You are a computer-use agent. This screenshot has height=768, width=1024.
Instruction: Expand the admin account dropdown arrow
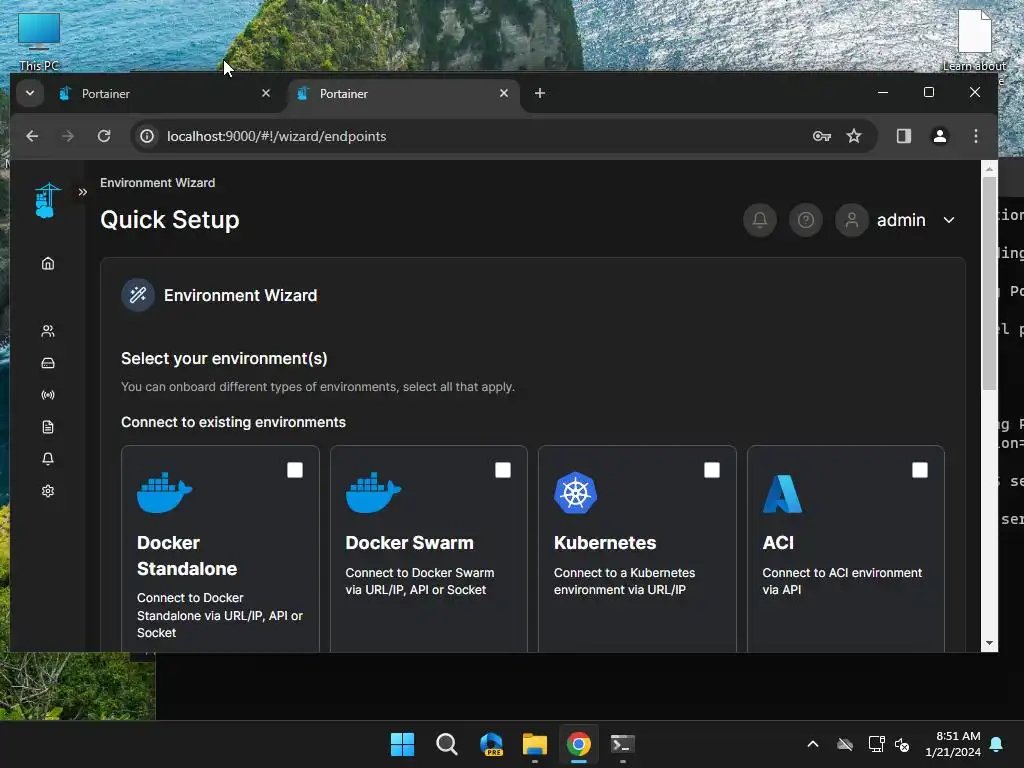click(949, 220)
